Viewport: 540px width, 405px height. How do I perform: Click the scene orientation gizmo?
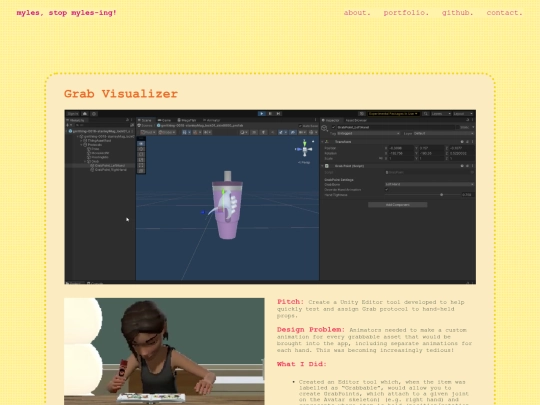point(304,149)
